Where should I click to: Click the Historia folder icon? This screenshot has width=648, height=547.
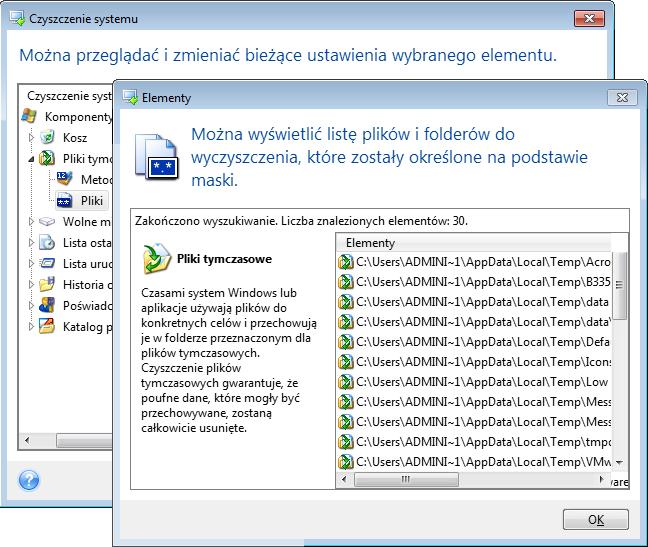tap(47, 284)
